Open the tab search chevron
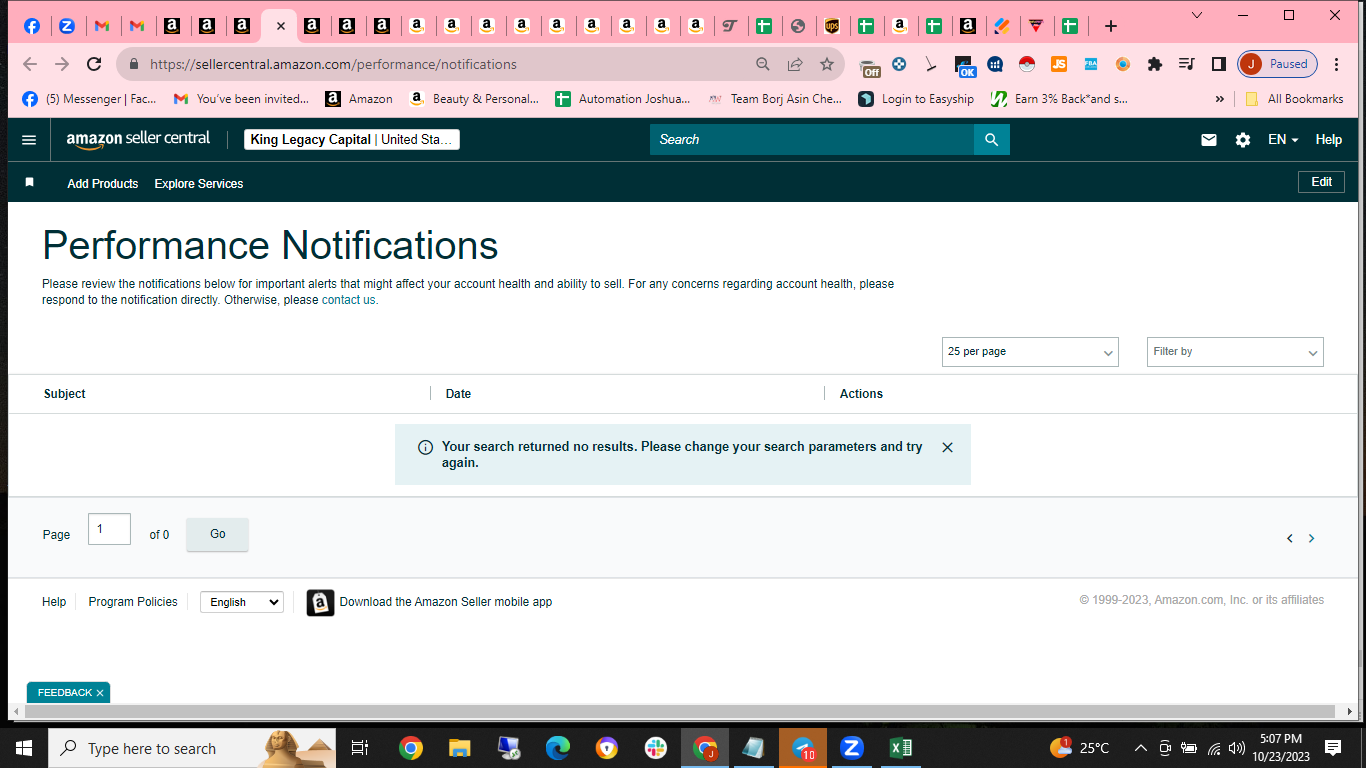This screenshot has width=1366, height=768. coord(1198,15)
